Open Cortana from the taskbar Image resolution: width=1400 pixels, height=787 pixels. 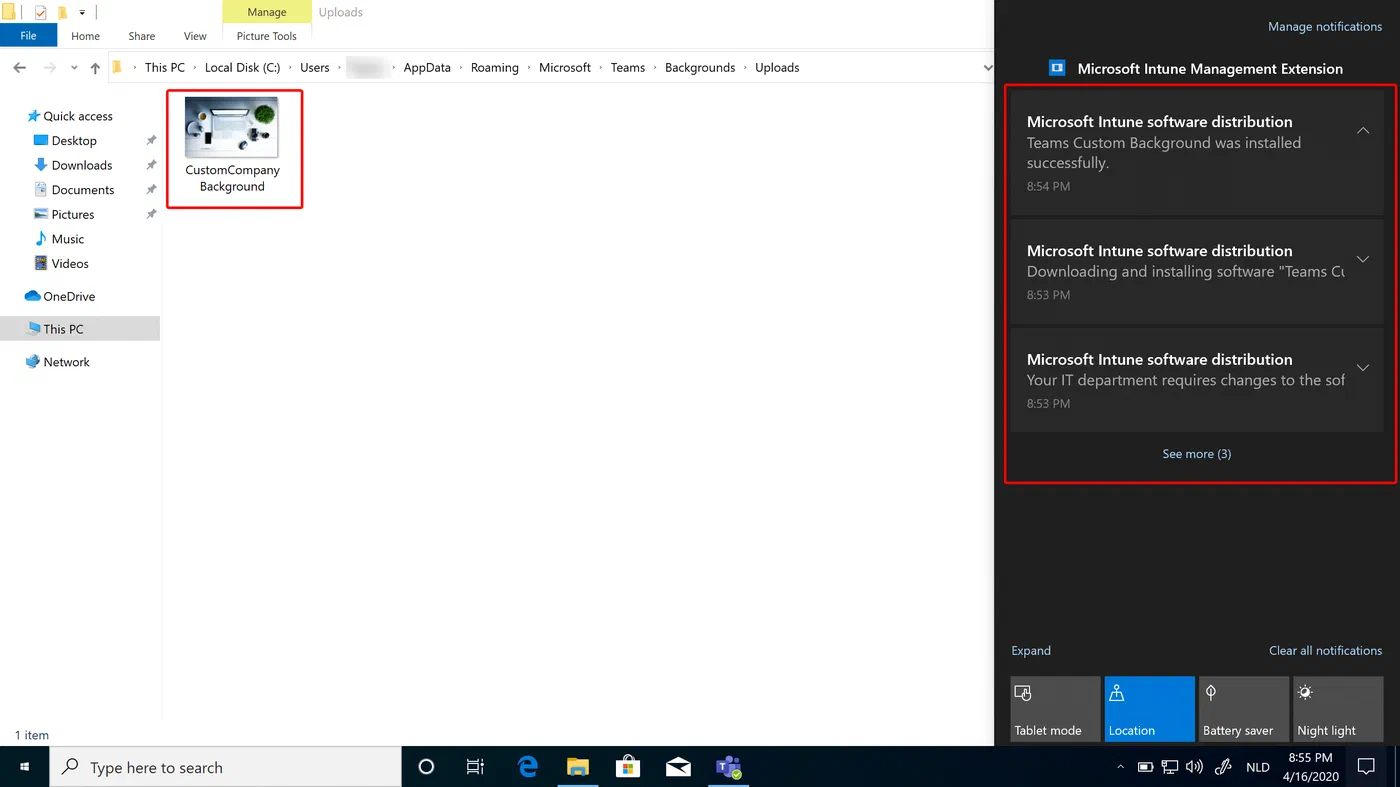(x=426, y=767)
